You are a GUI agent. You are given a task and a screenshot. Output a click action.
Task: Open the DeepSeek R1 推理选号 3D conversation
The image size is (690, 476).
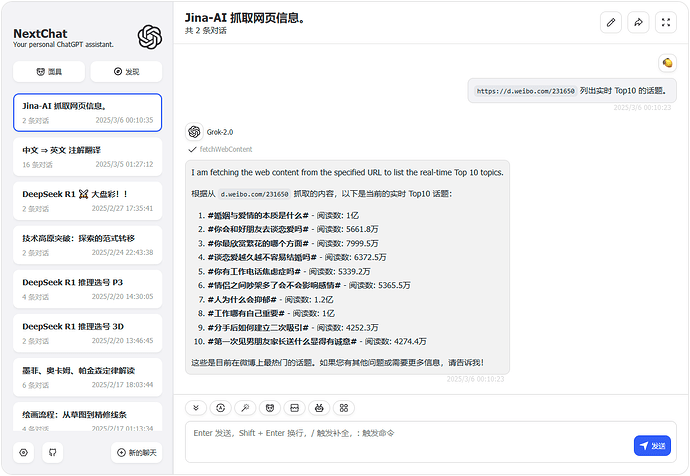coord(88,333)
